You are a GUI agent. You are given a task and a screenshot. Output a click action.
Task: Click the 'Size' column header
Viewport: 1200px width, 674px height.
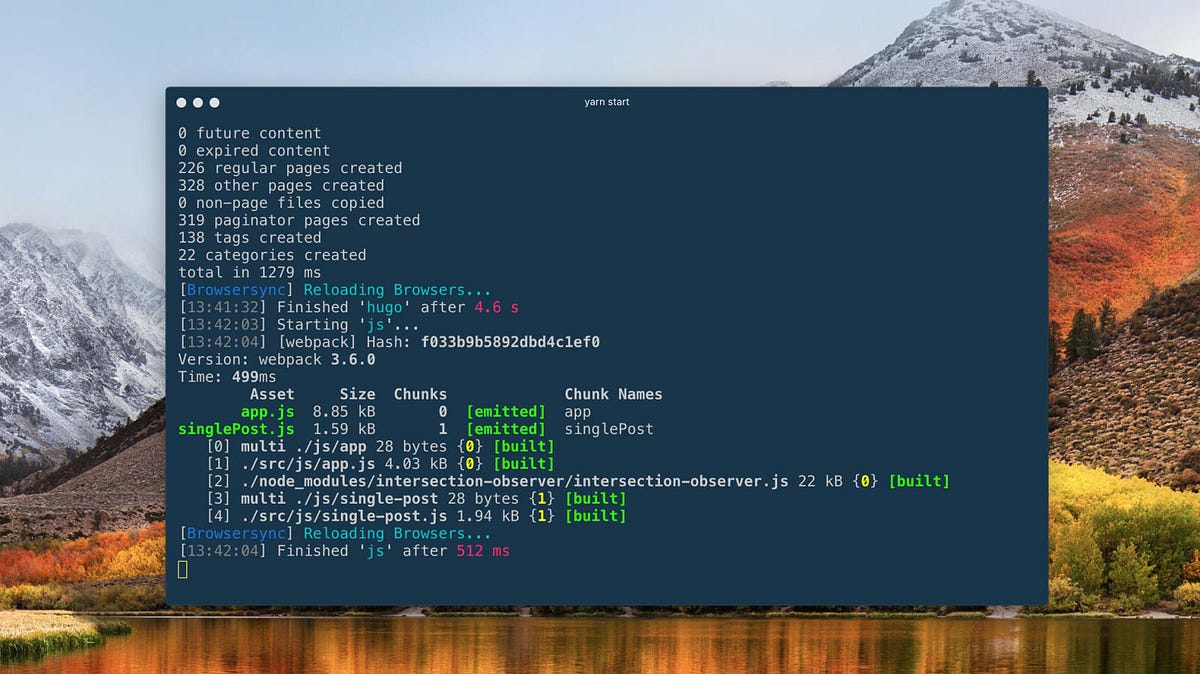(x=358, y=394)
